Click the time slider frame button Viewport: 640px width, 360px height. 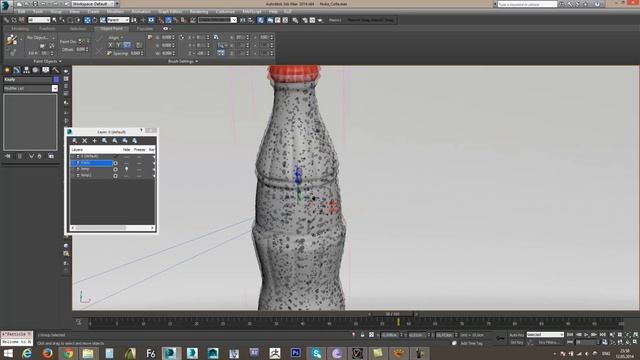[393, 314]
